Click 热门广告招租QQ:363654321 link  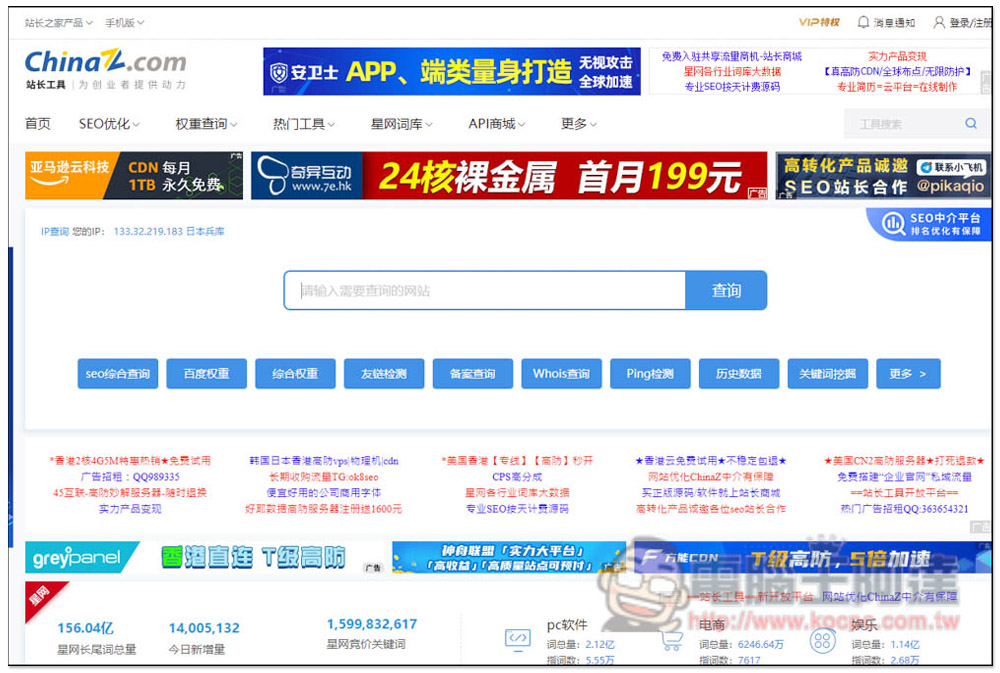pos(904,508)
